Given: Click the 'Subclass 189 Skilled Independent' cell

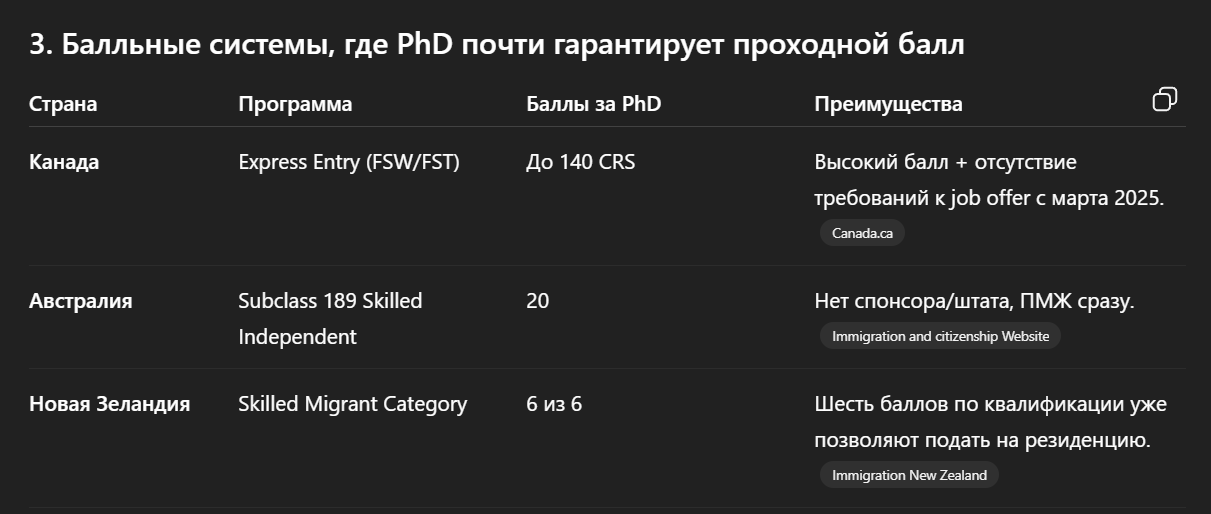Looking at the screenshot, I should point(330,318).
